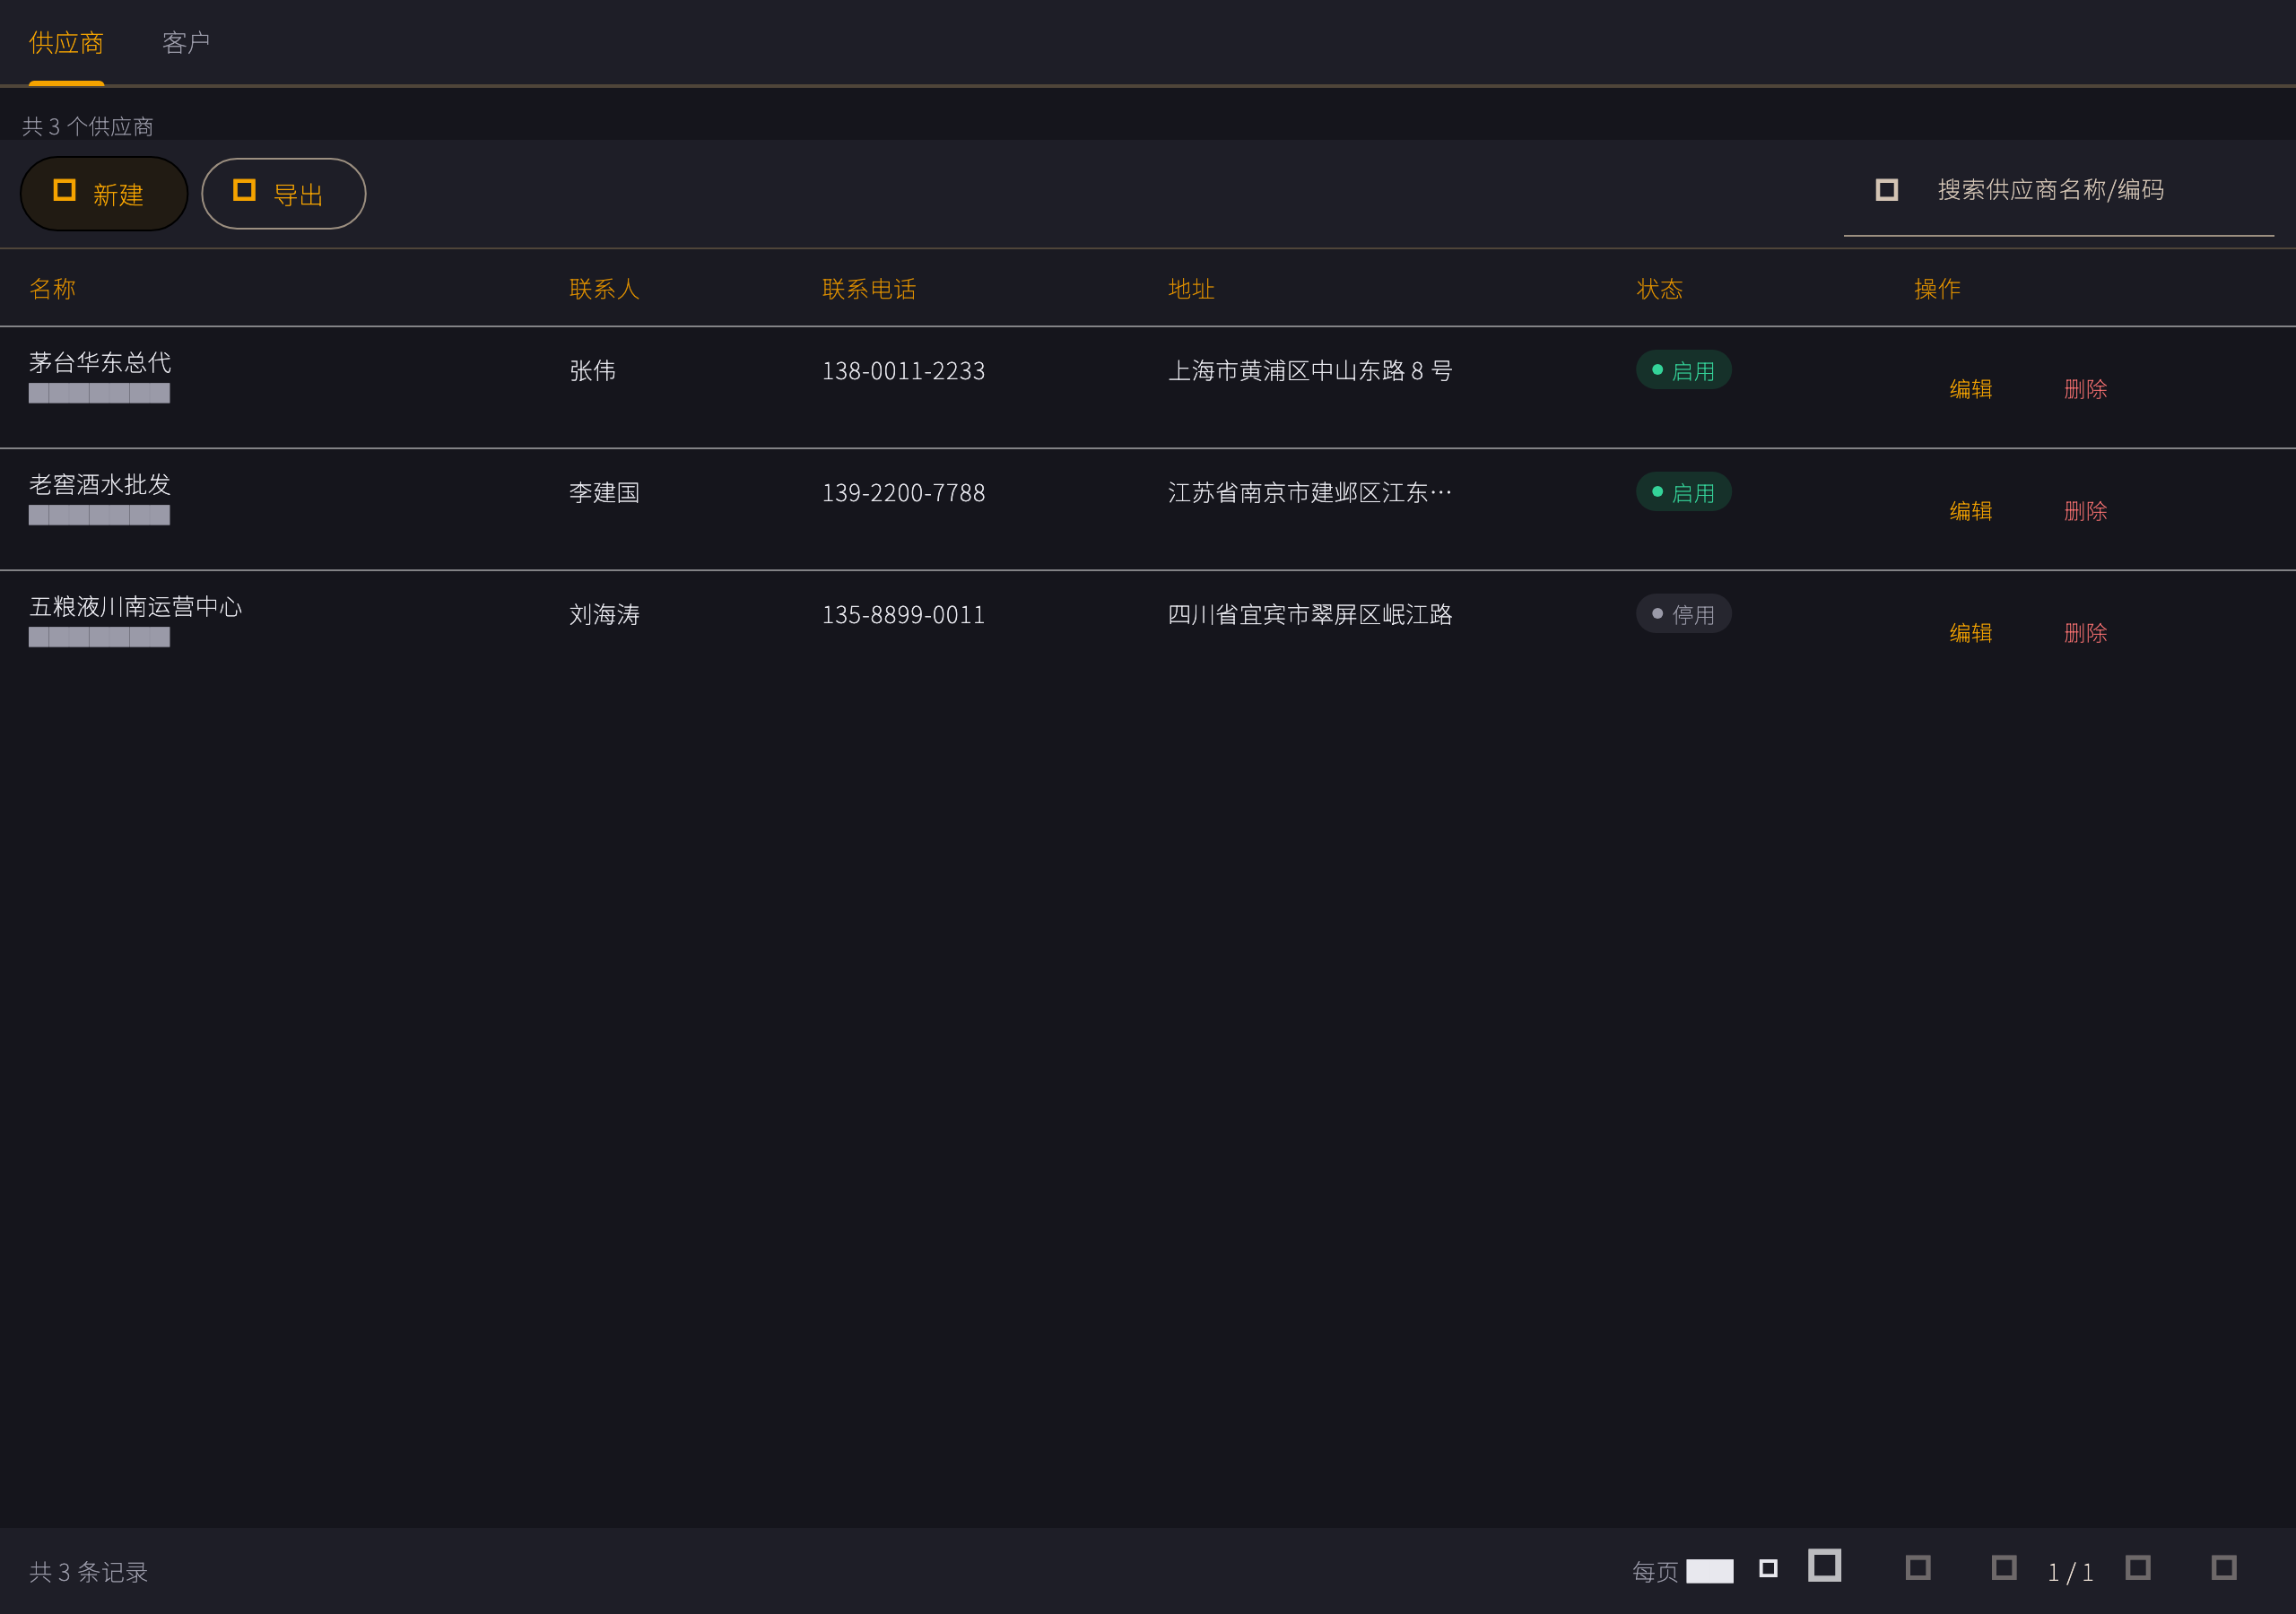Image resolution: width=2296 pixels, height=1614 pixels.
Task: Click the 地址 column header
Action: click(1191, 289)
